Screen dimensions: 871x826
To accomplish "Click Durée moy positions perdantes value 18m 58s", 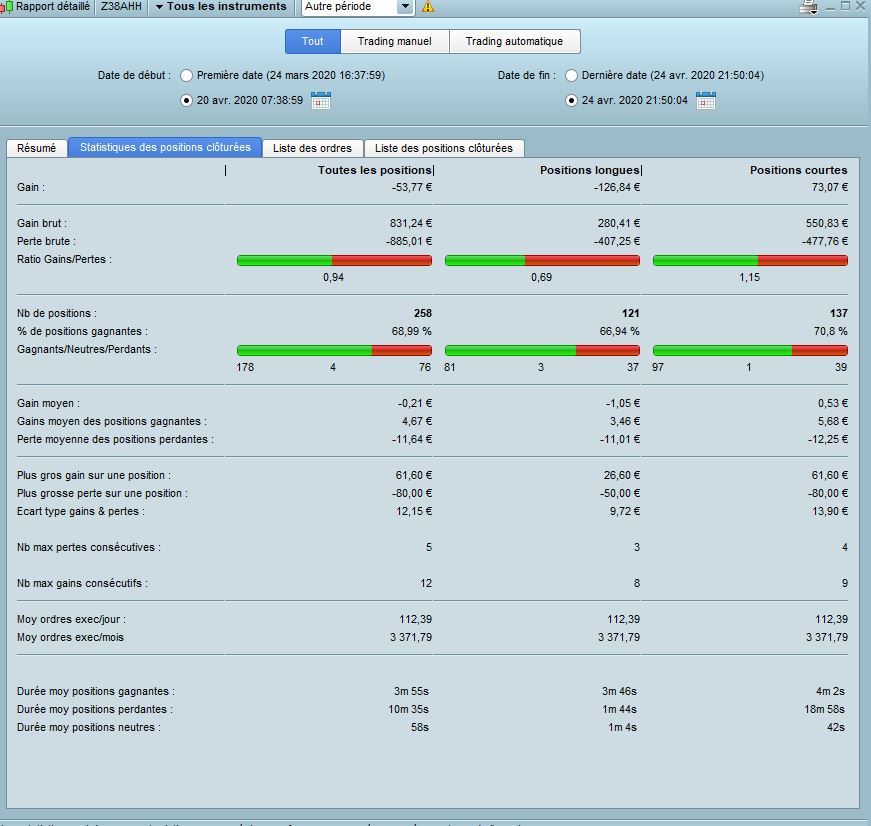I will [x=824, y=709].
